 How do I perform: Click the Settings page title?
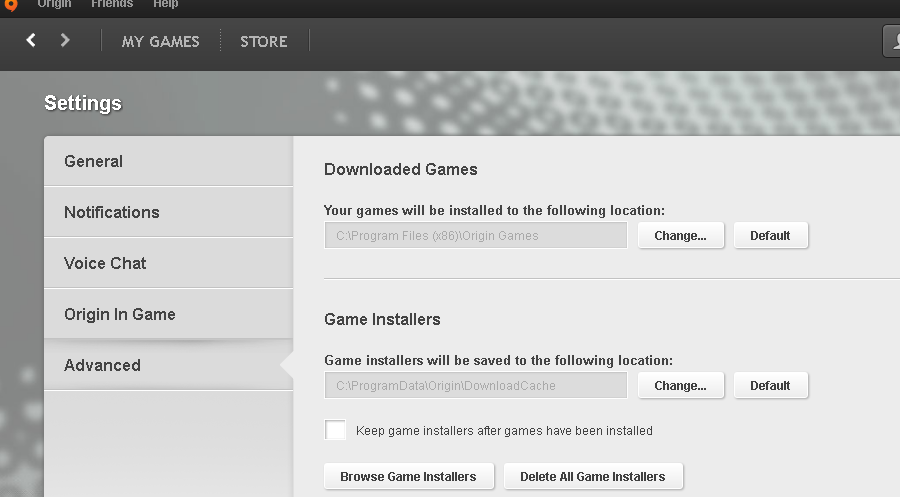click(x=83, y=103)
